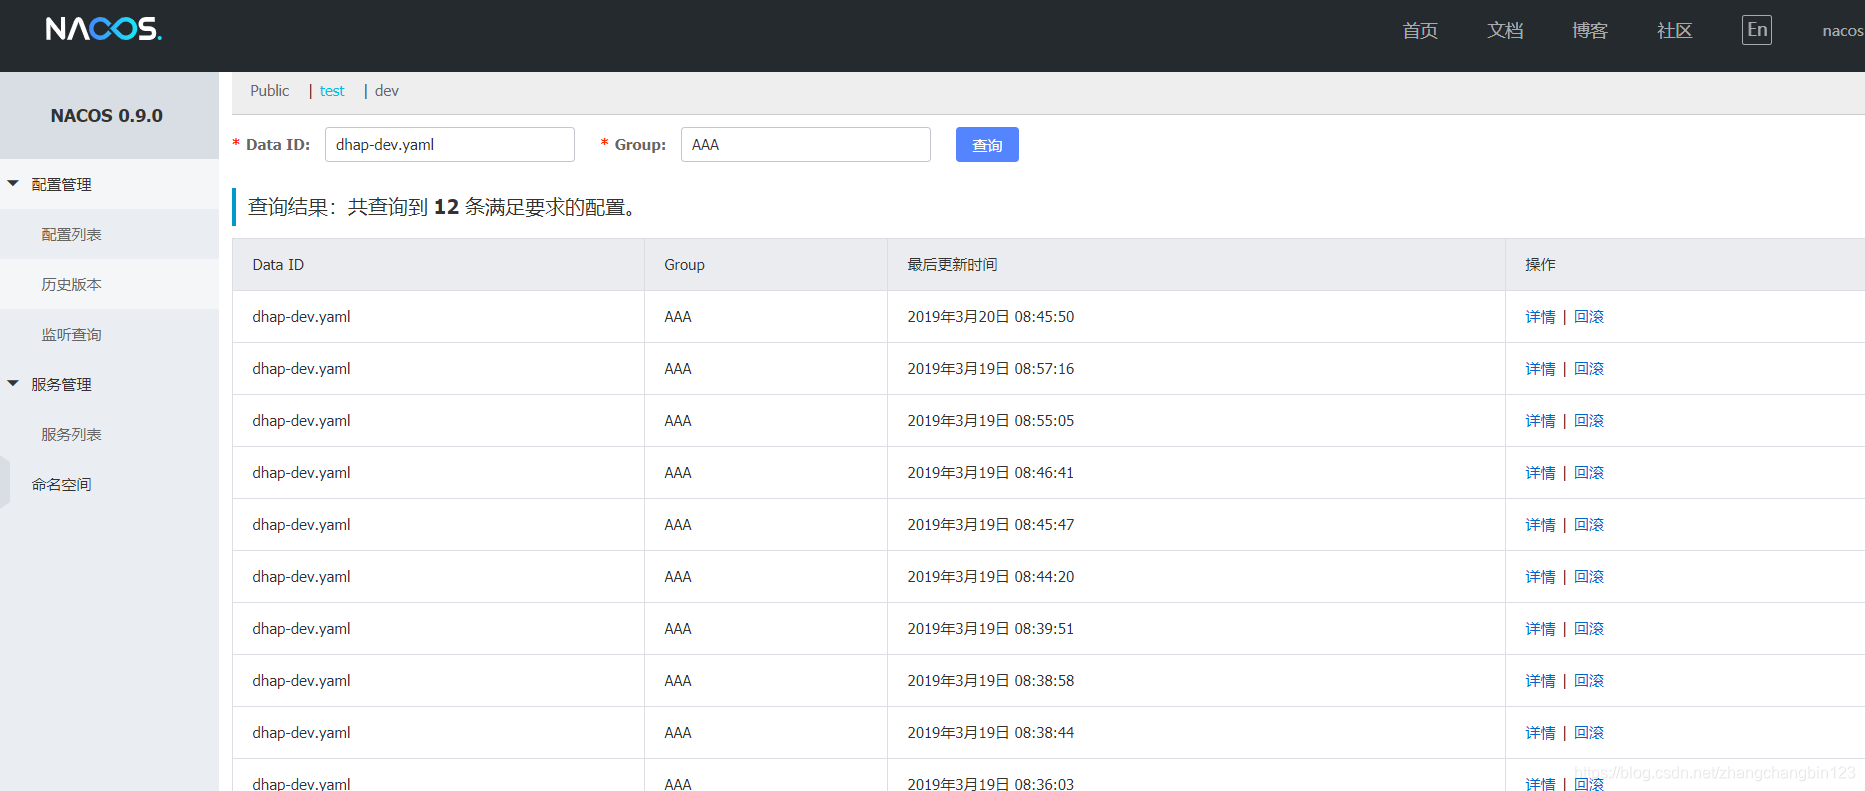Image resolution: width=1865 pixels, height=791 pixels.
Task: Open 博客 in top navigation
Action: coord(1590,31)
